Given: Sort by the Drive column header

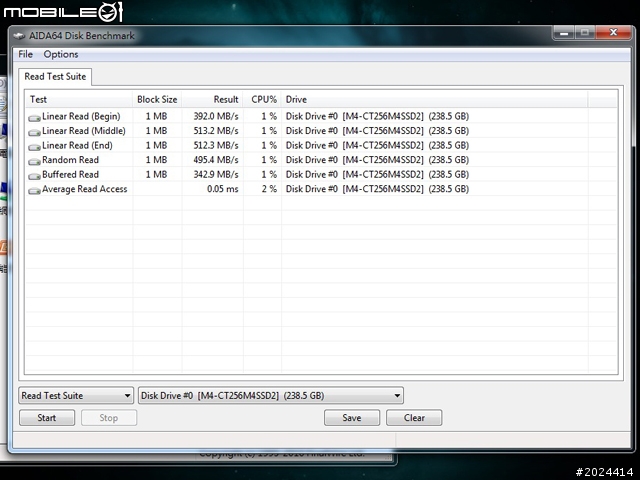Looking at the screenshot, I should click(x=435, y=99).
